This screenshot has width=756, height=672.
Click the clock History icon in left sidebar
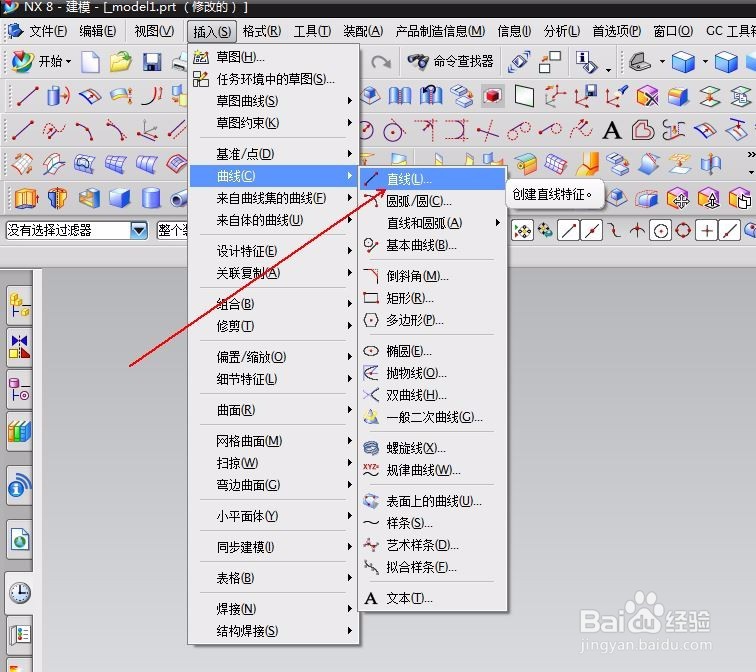20,592
